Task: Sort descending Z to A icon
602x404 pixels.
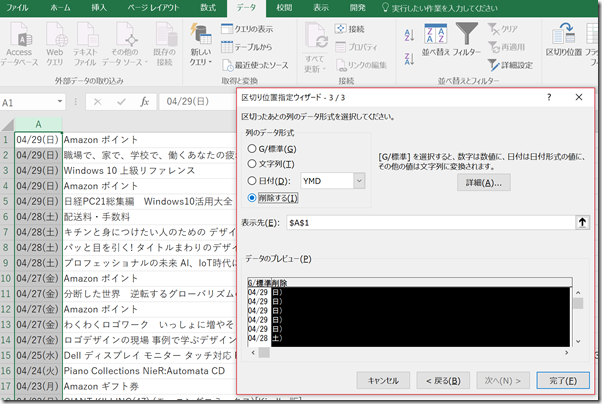Action: [x=409, y=59]
